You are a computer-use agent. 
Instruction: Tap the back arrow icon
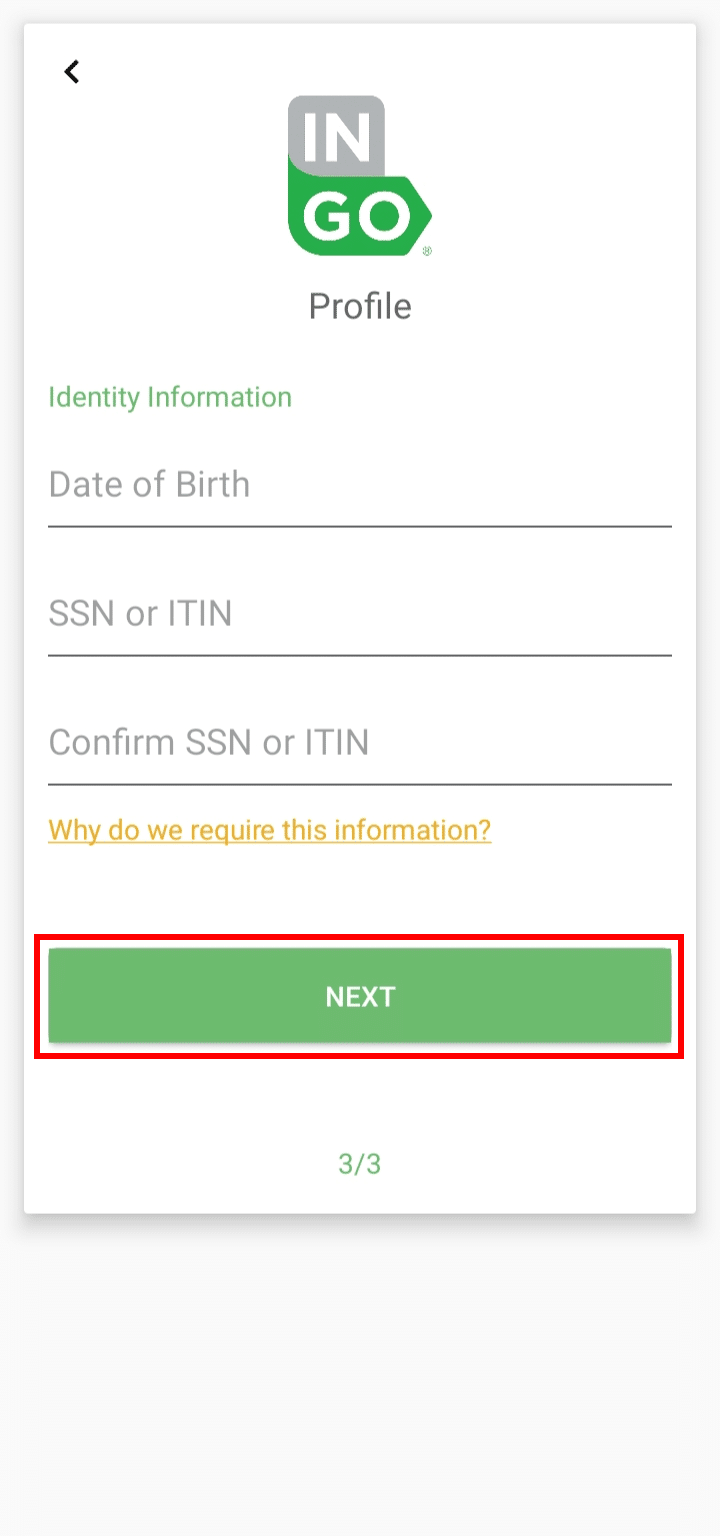(x=71, y=72)
